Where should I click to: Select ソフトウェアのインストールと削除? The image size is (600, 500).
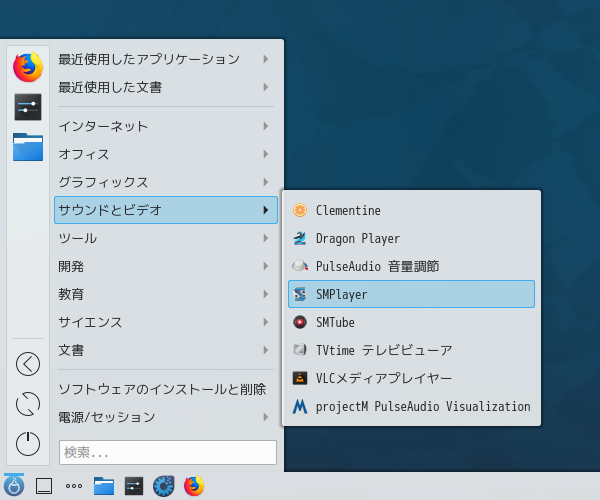pyautogui.click(x=166, y=389)
